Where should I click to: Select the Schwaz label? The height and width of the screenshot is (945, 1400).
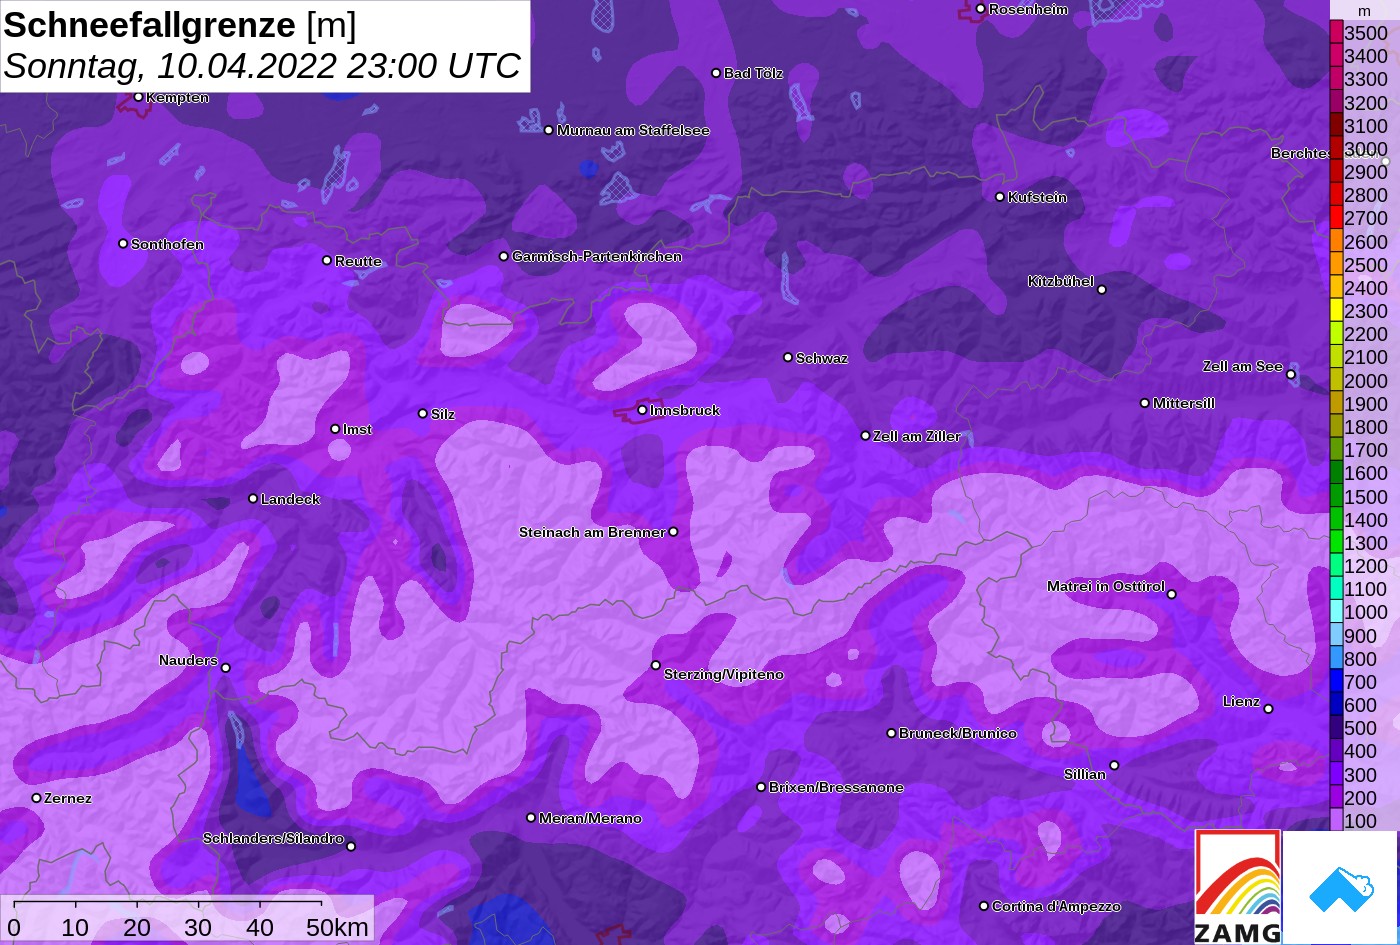click(822, 358)
